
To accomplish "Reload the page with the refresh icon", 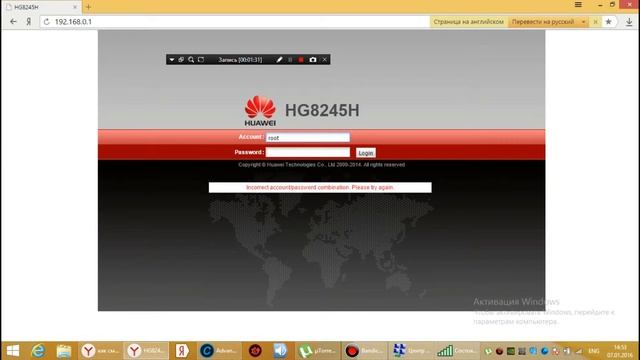I will [47, 22].
